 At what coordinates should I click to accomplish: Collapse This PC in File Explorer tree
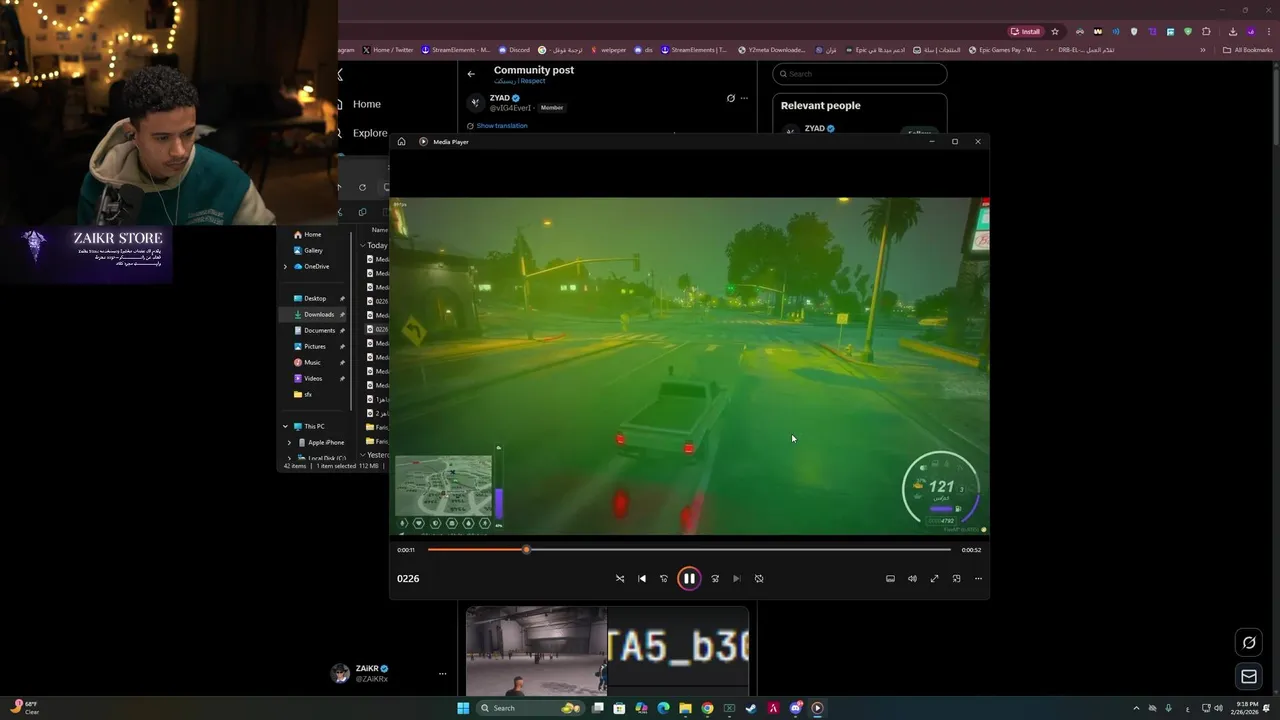coord(285,426)
